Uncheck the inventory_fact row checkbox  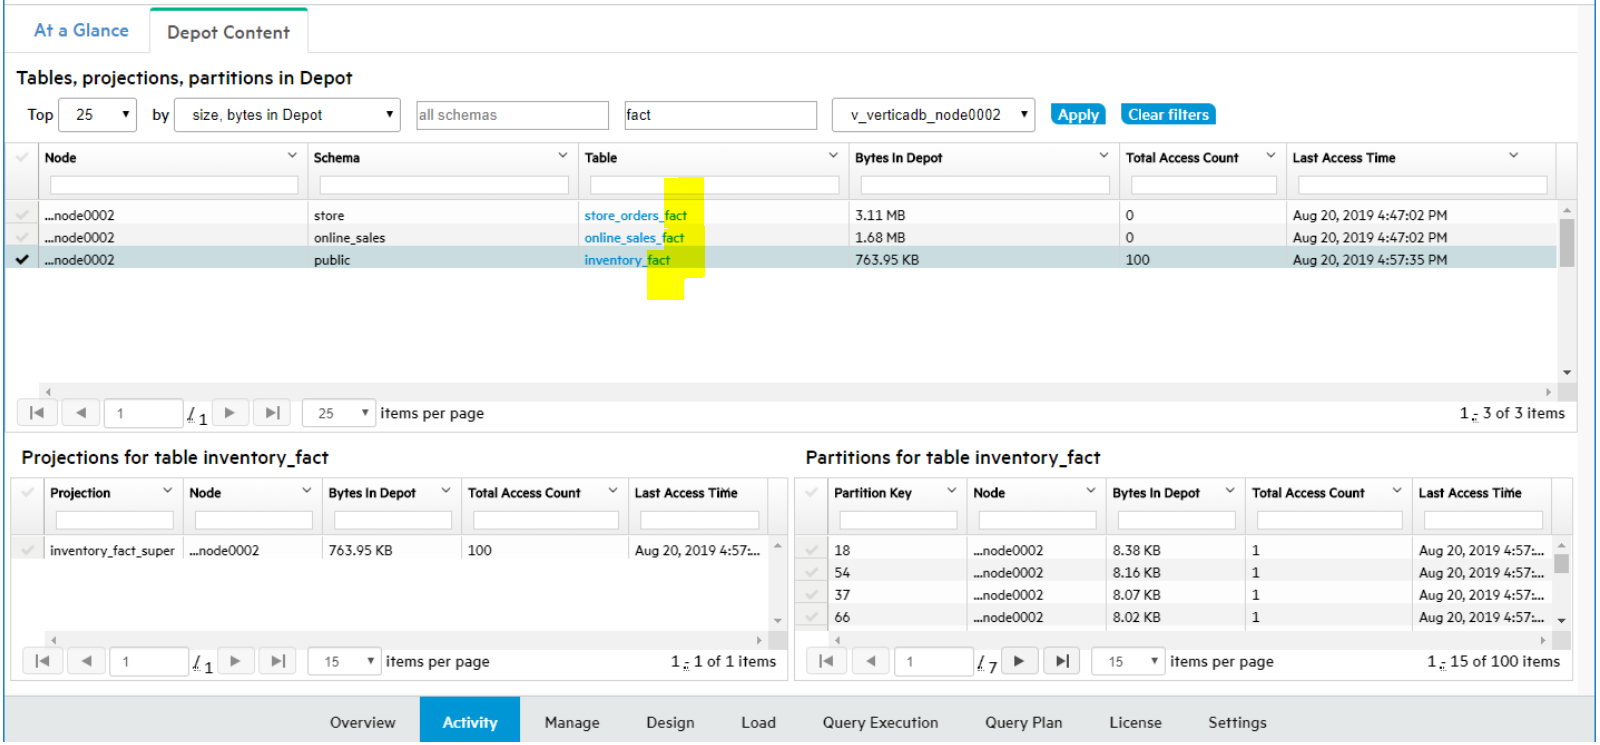pos(22,260)
